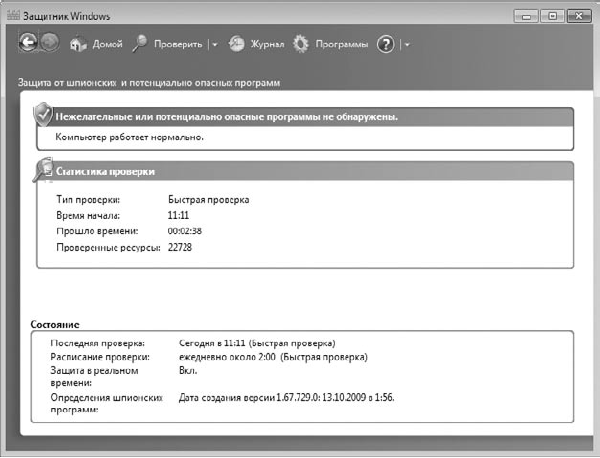The height and width of the screenshot is (458, 600).
Task: Open the Программы text label in the toolbar
Action: tap(341, 45)
